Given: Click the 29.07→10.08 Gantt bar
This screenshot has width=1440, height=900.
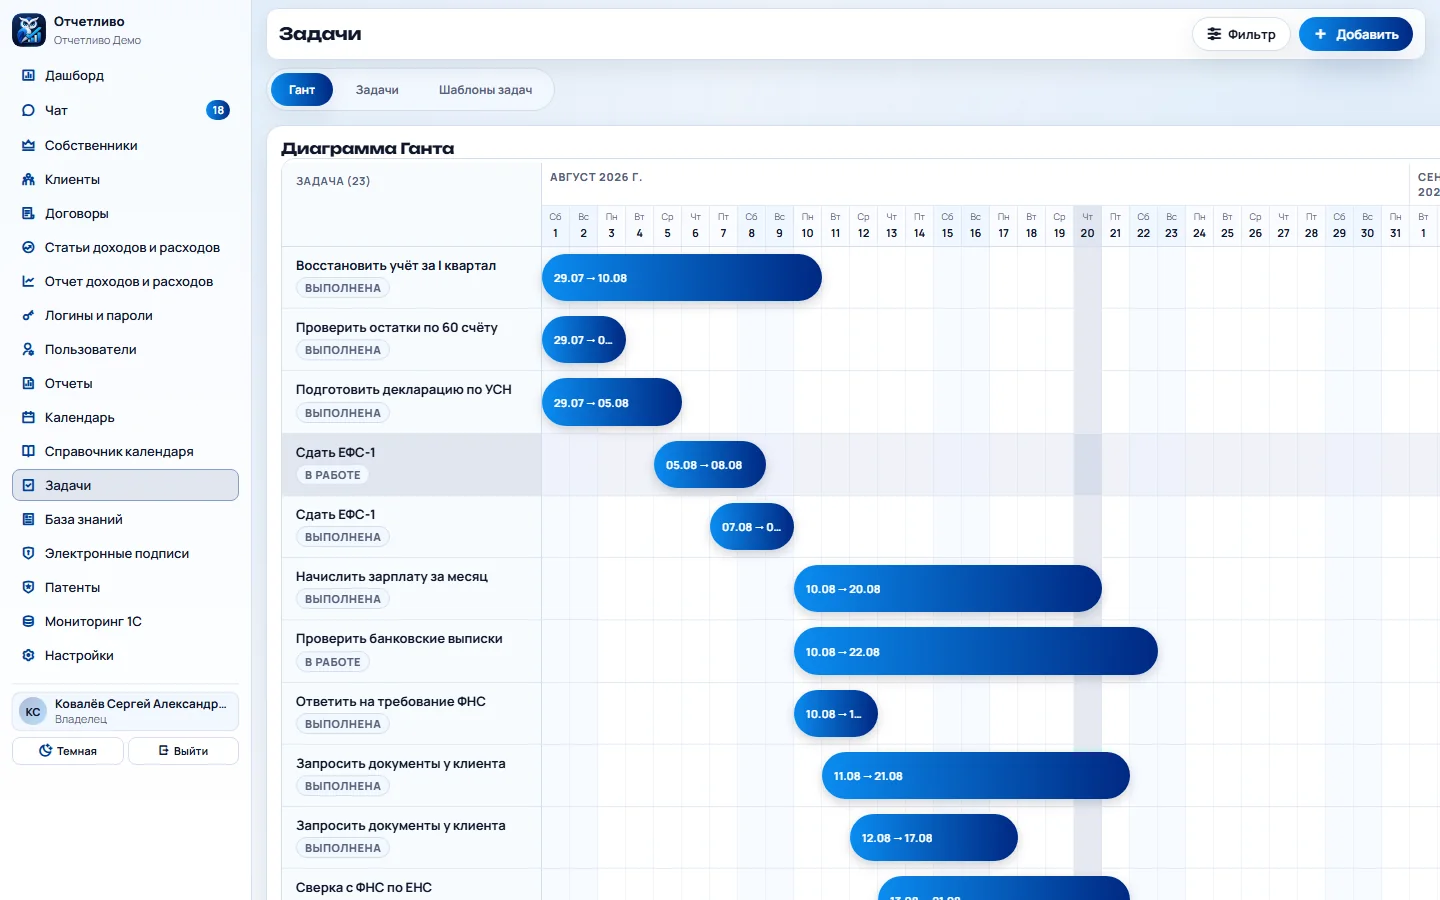Looking at the screenshot, I should point(682,278).
